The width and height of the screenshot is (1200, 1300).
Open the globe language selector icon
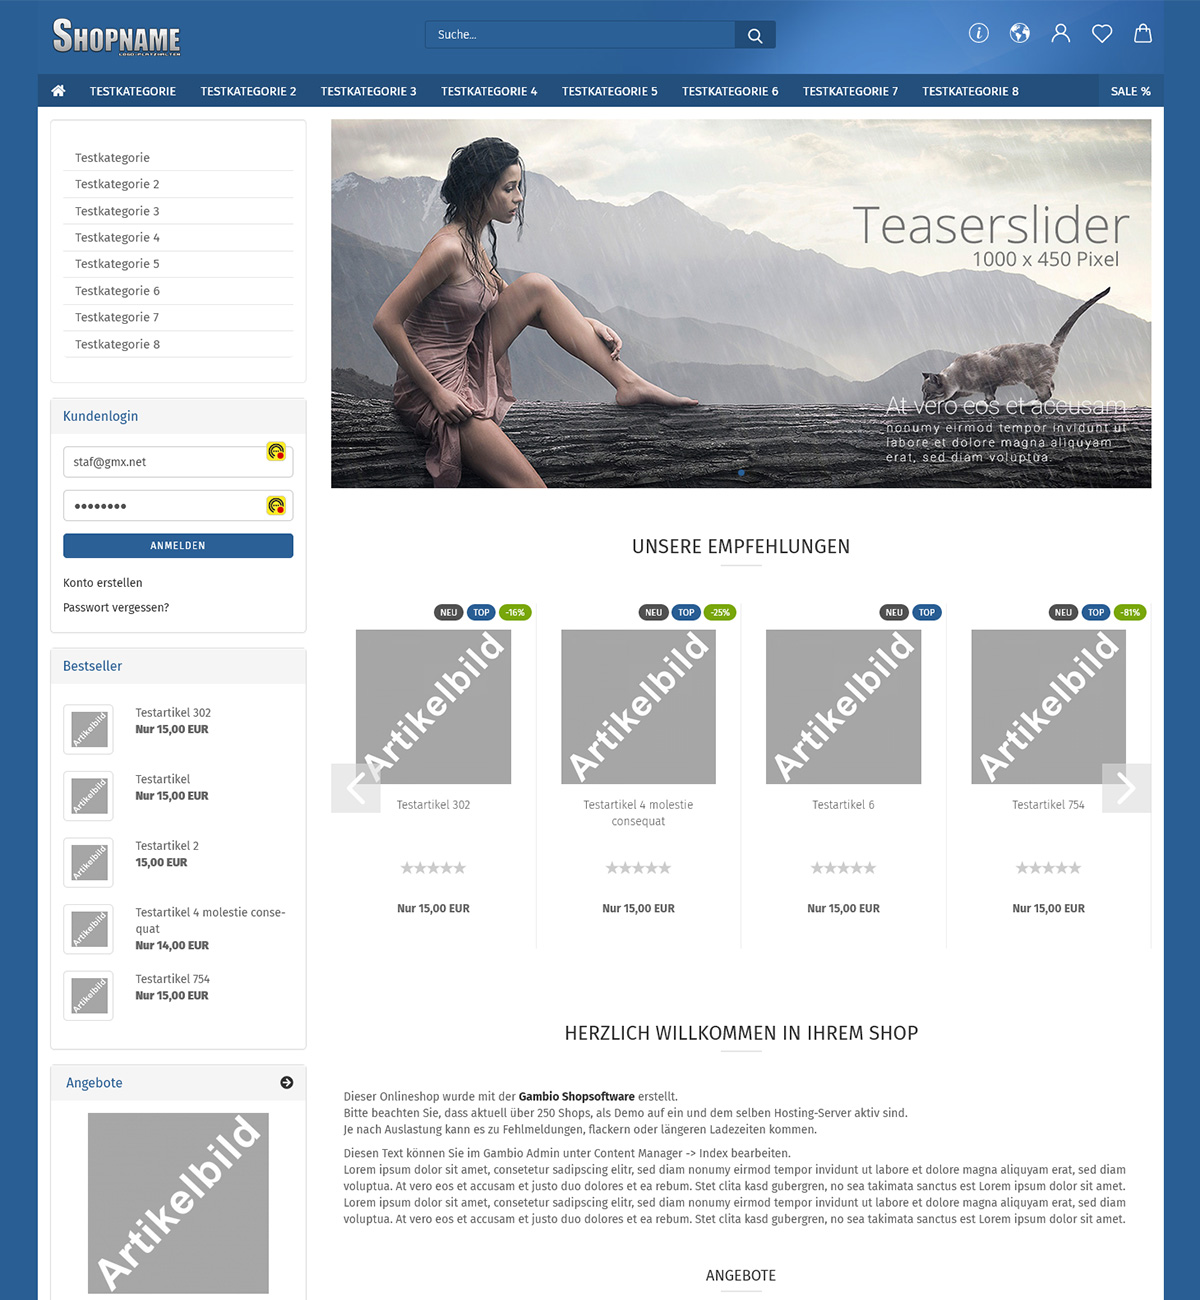[1020, 33]
